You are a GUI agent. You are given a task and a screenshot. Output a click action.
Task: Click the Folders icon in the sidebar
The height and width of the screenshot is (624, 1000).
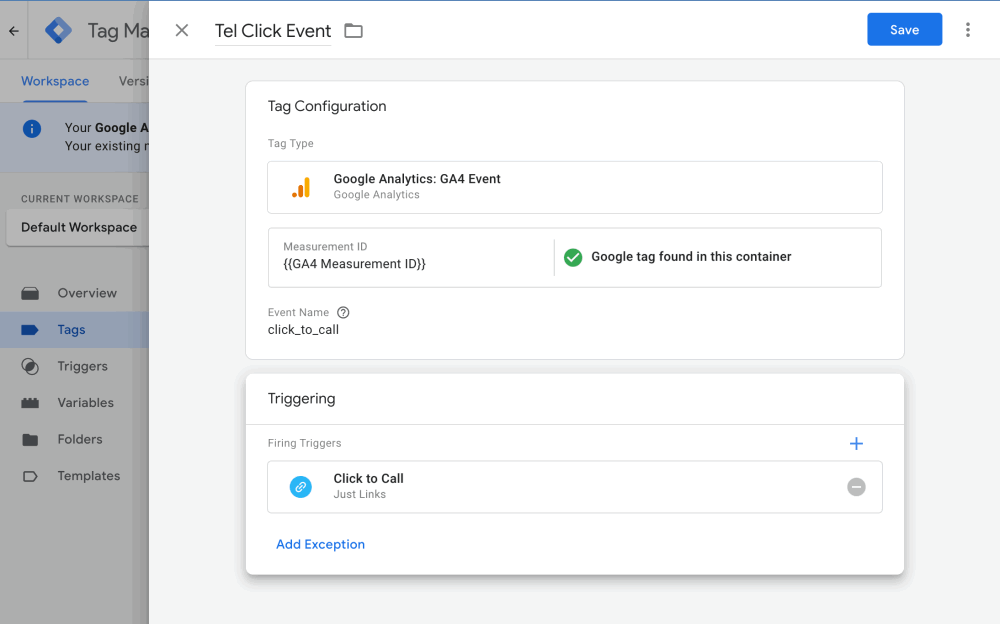pyautogui.click(x=30, y=440)
